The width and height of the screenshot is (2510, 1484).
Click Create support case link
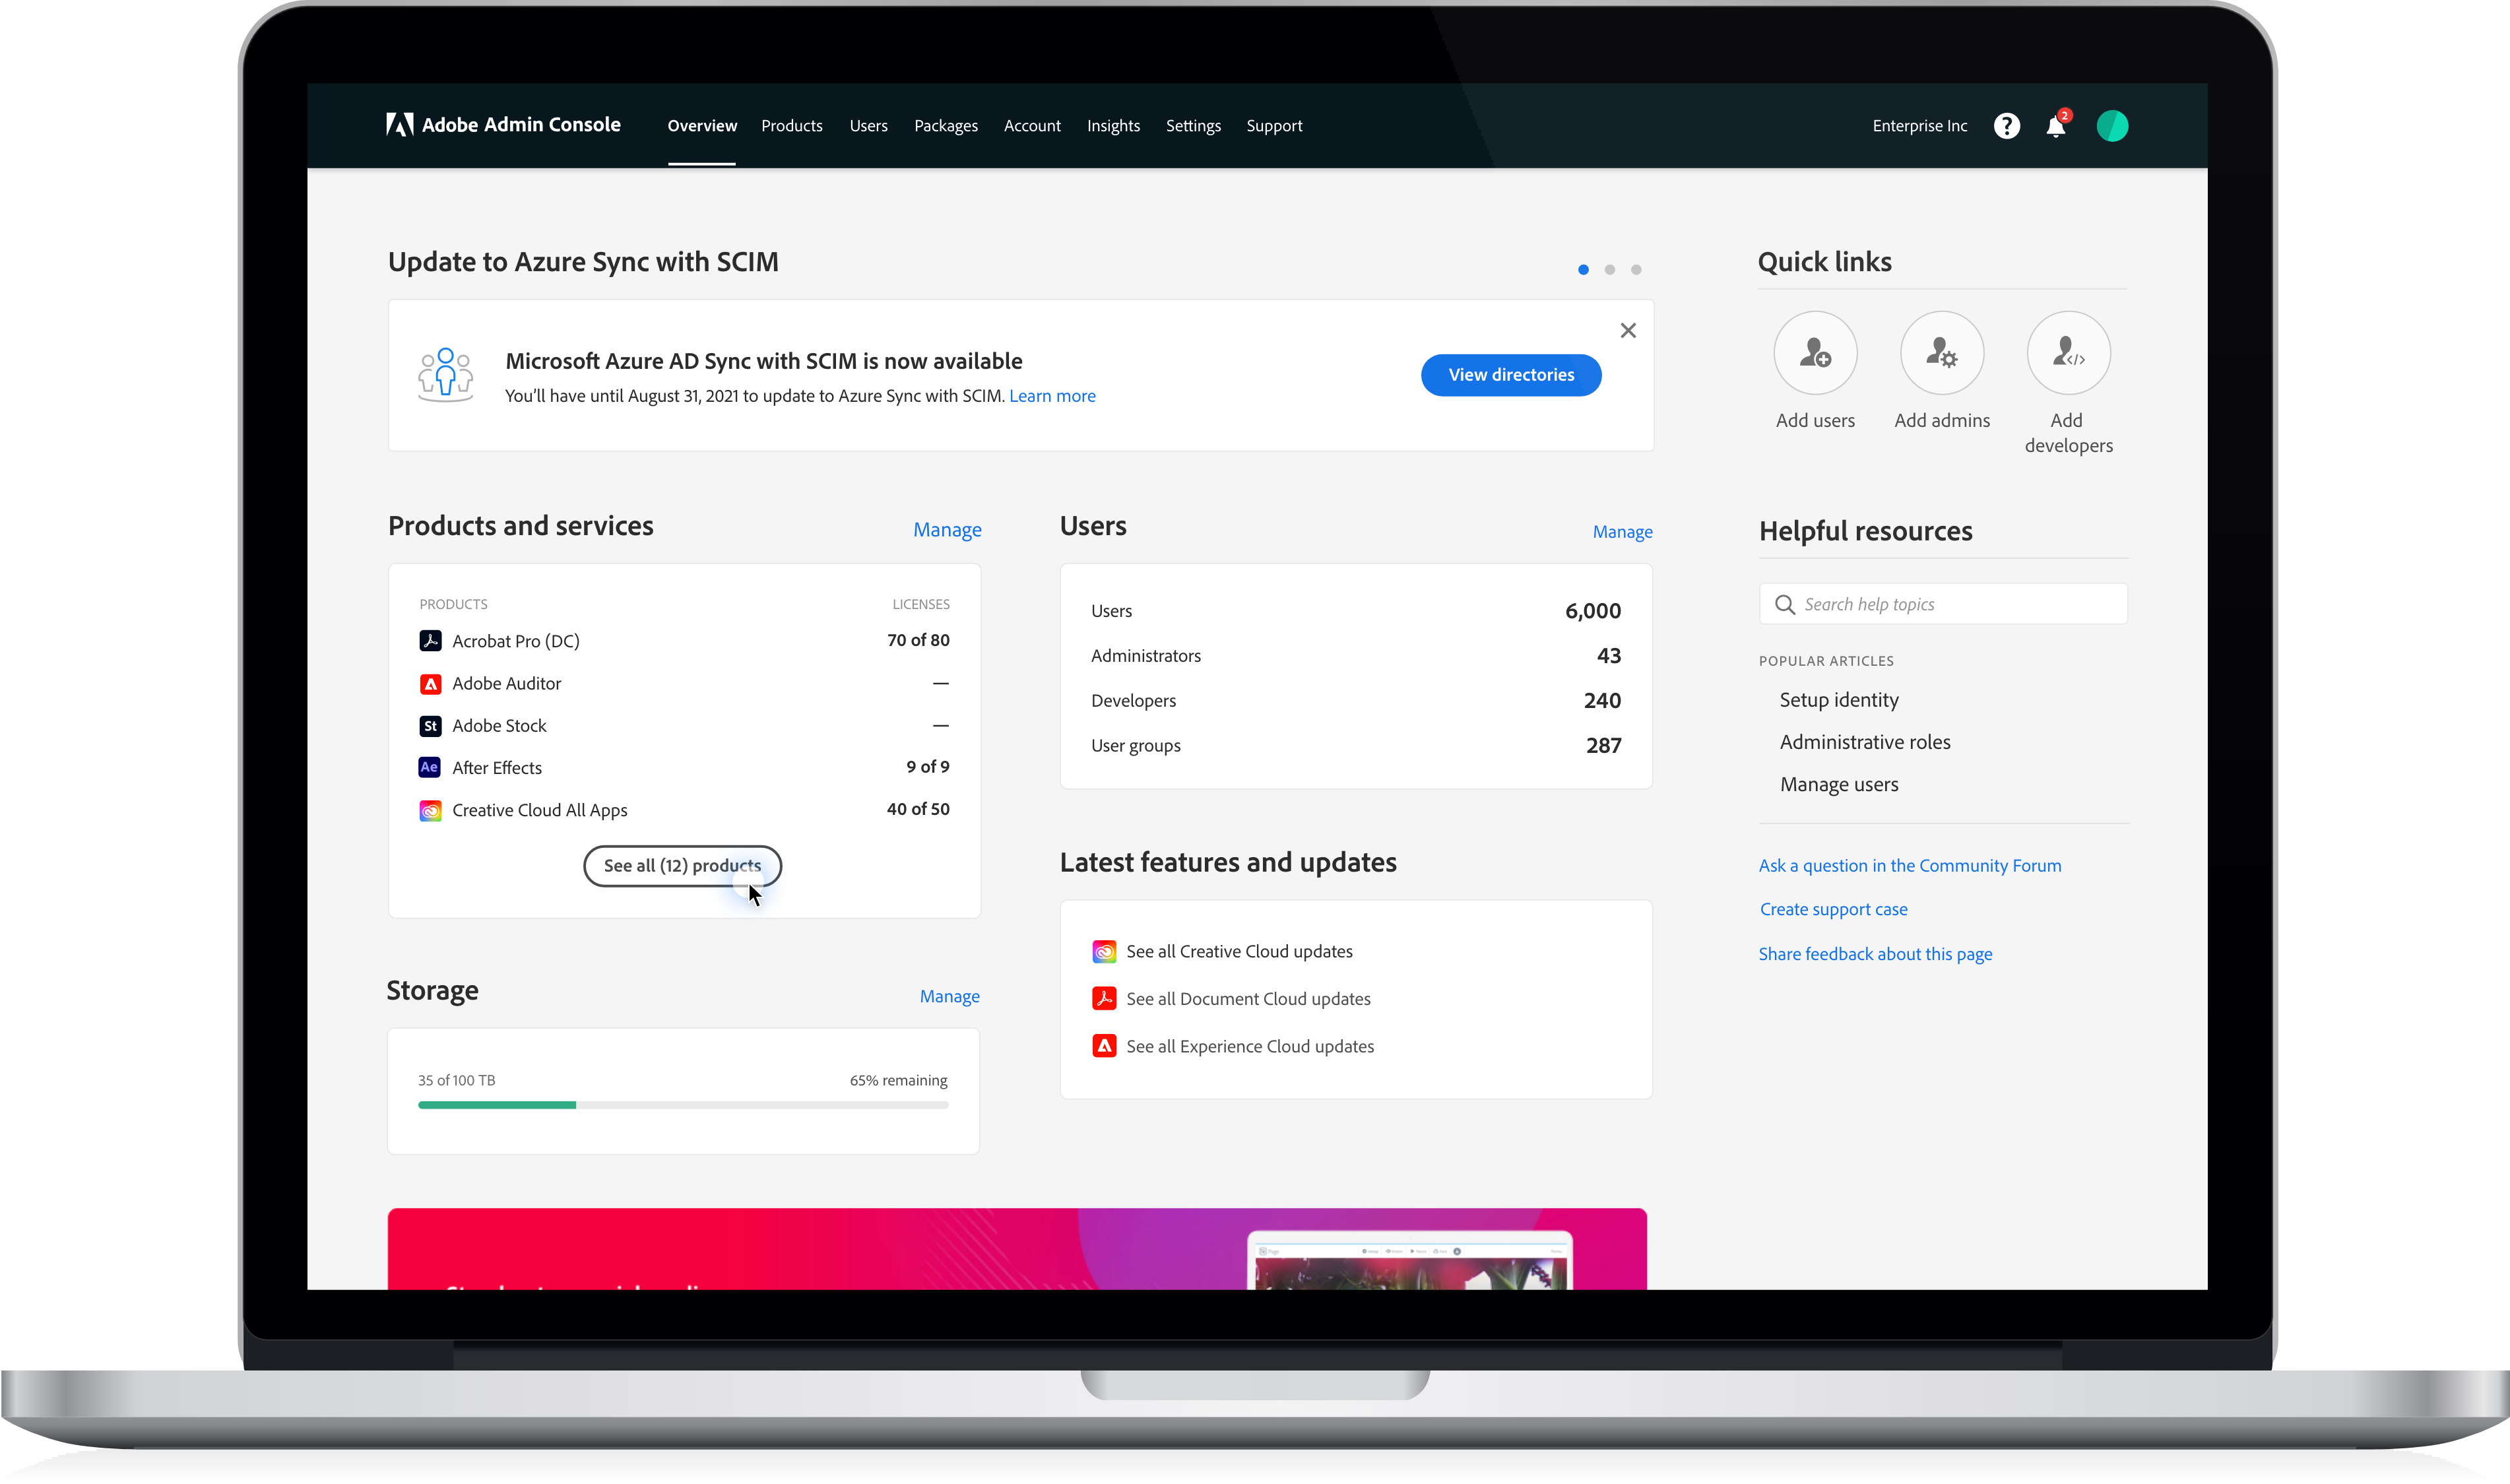(x=1833, y=909)
